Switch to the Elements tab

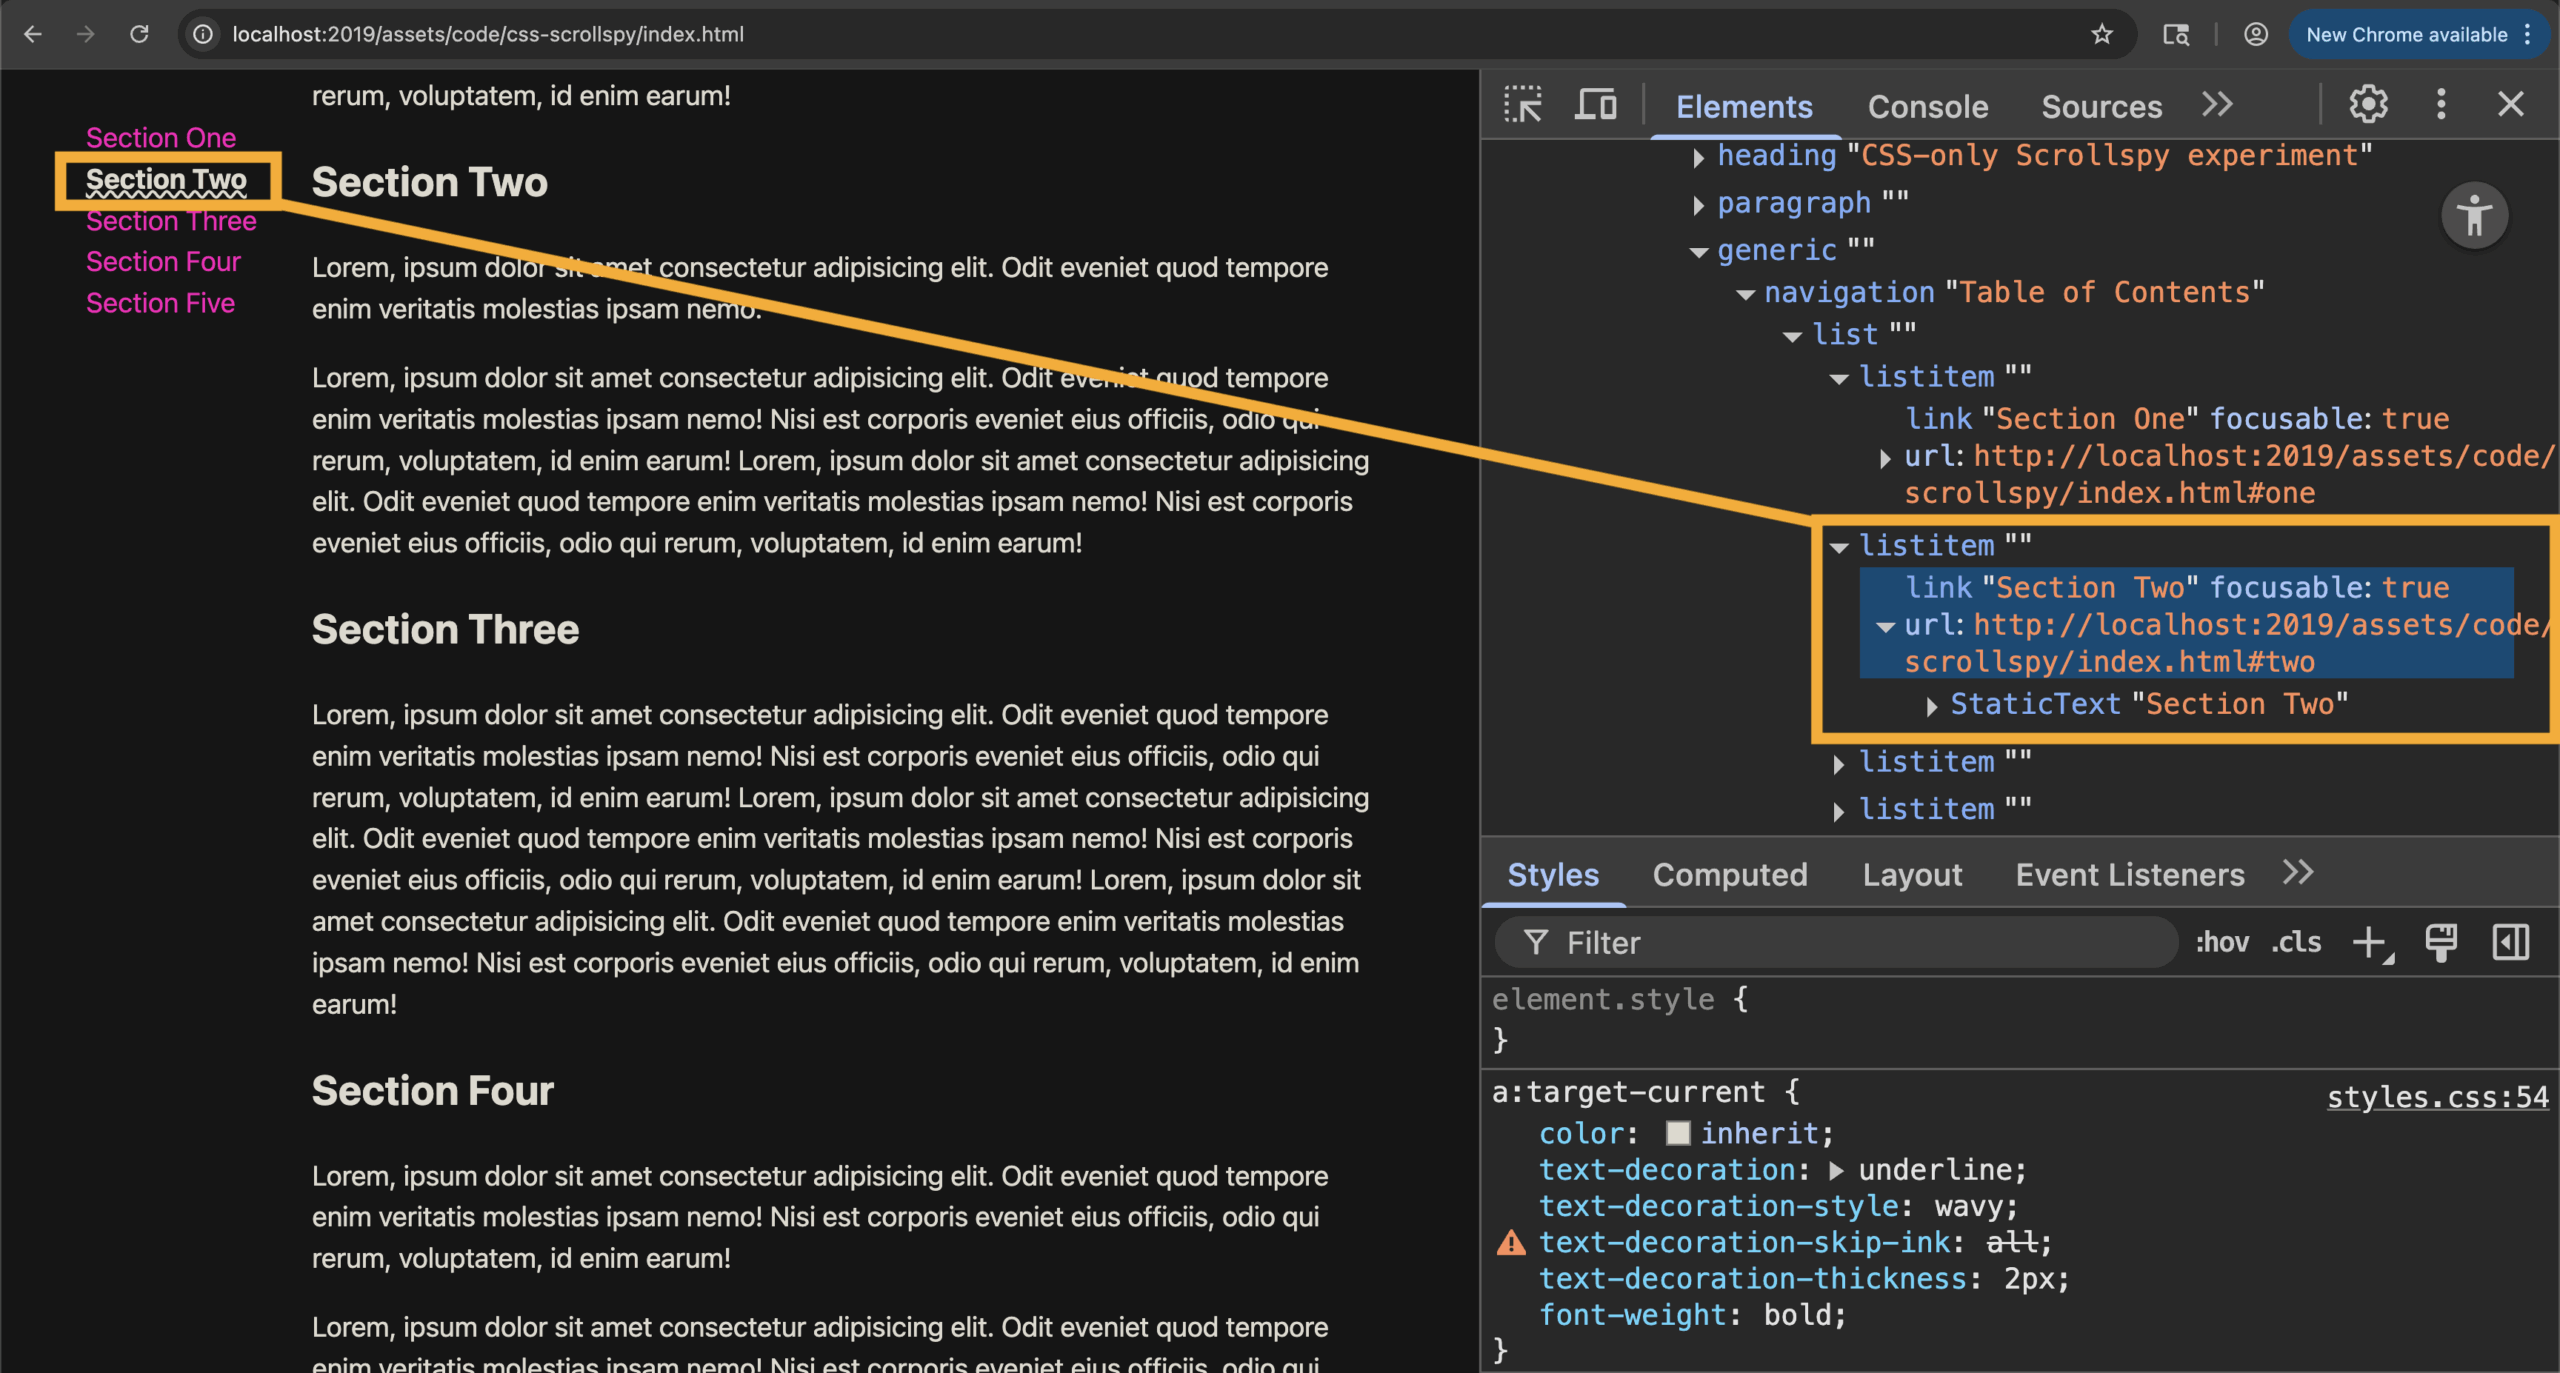pyautogui.click(x=1744, y=106)
